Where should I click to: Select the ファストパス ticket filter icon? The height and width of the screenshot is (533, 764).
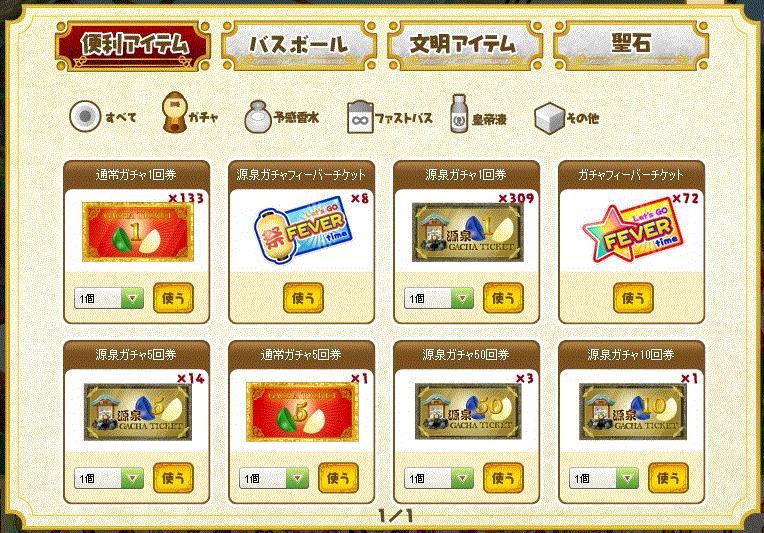click(x=360, y=117)
